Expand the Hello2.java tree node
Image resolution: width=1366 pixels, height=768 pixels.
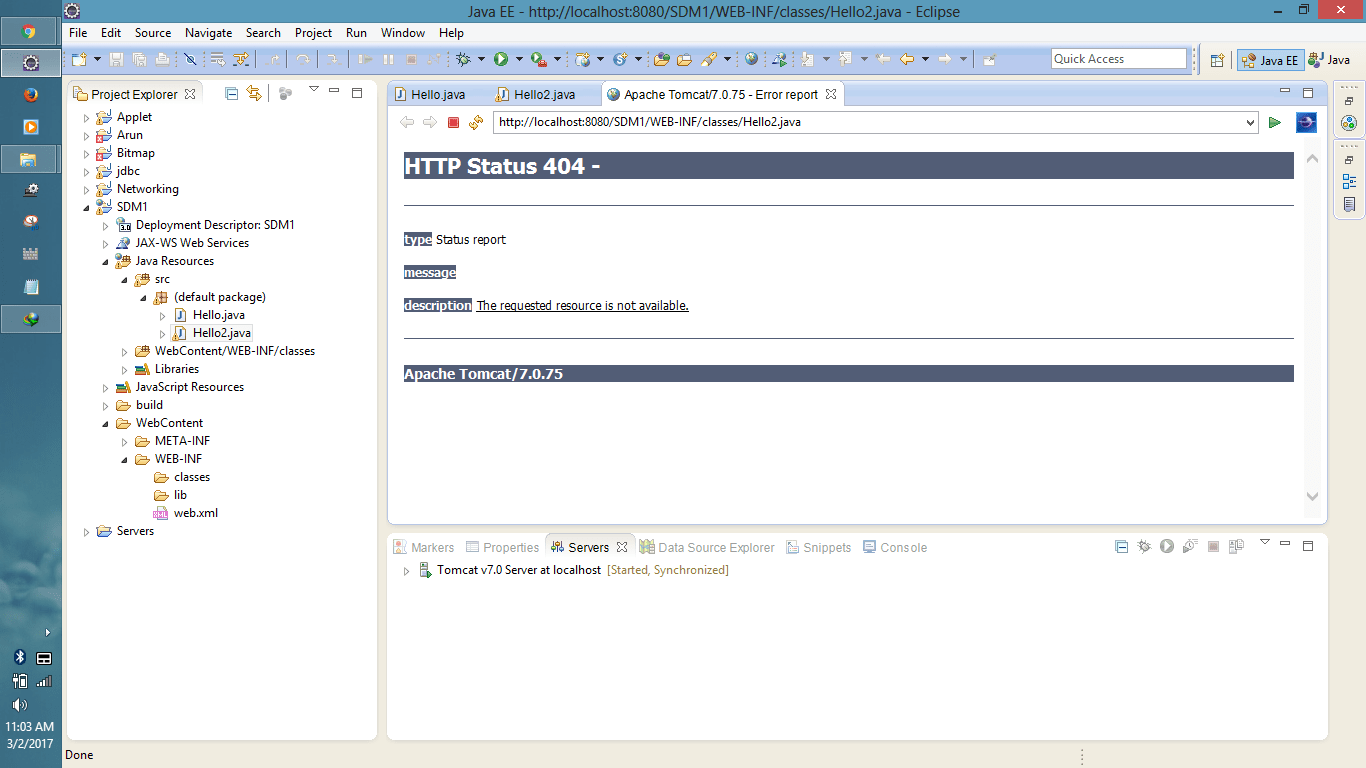pyautogui.click(x=163, y=333)
